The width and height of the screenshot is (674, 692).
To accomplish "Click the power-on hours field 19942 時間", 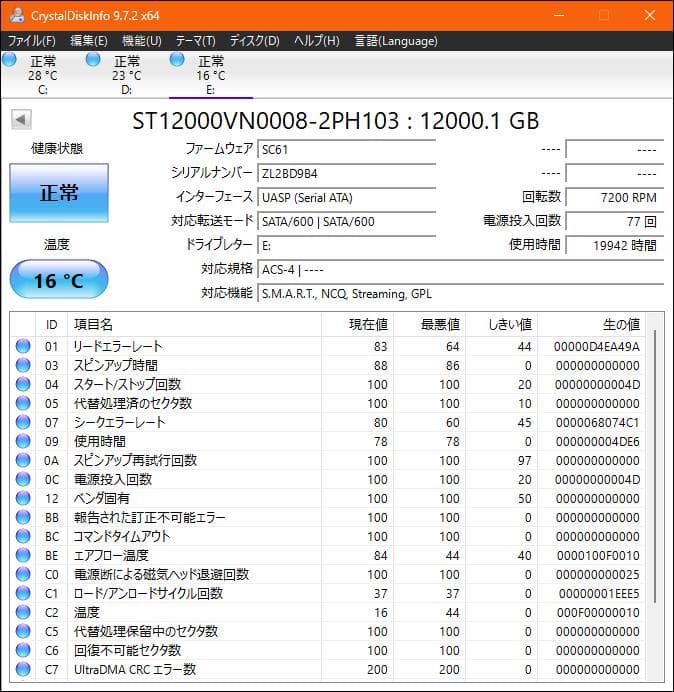I will click(614, 245).
